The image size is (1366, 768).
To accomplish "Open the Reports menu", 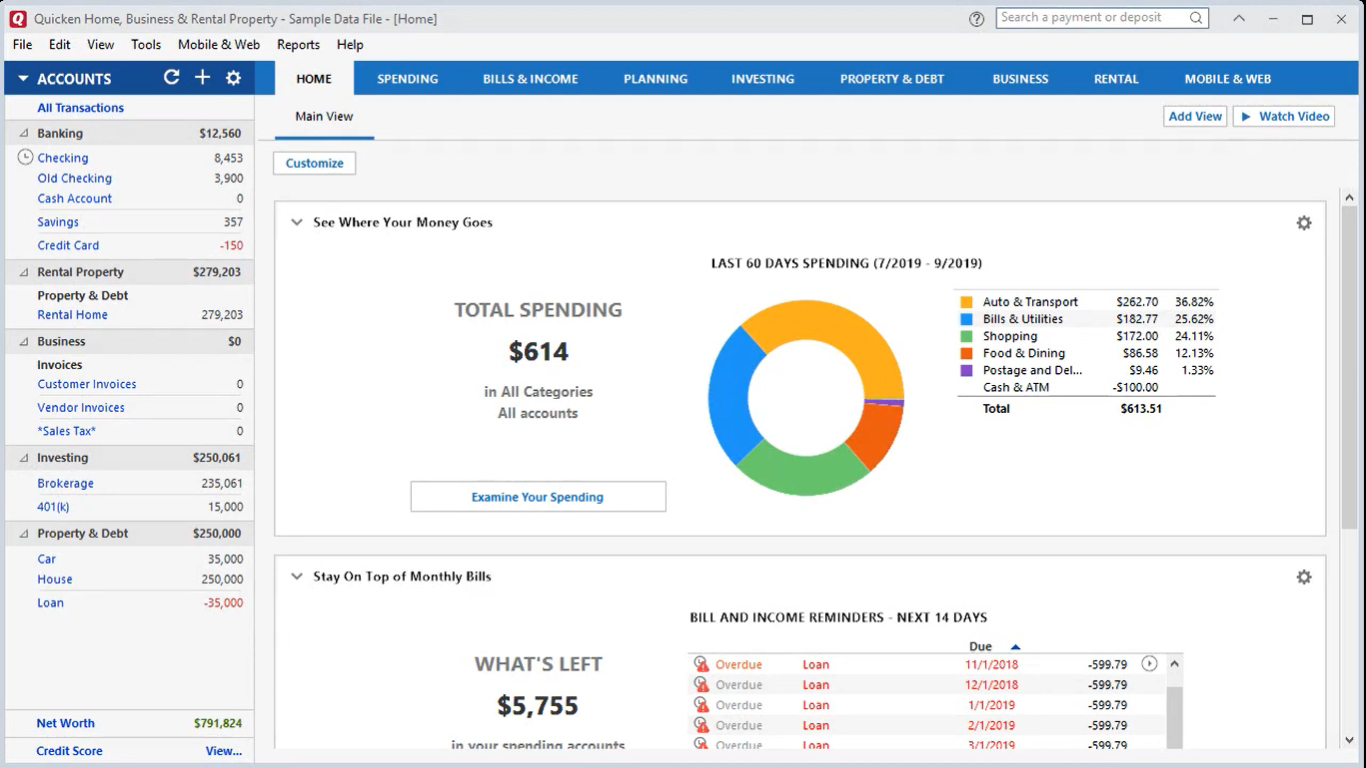I will click(298, 45).
